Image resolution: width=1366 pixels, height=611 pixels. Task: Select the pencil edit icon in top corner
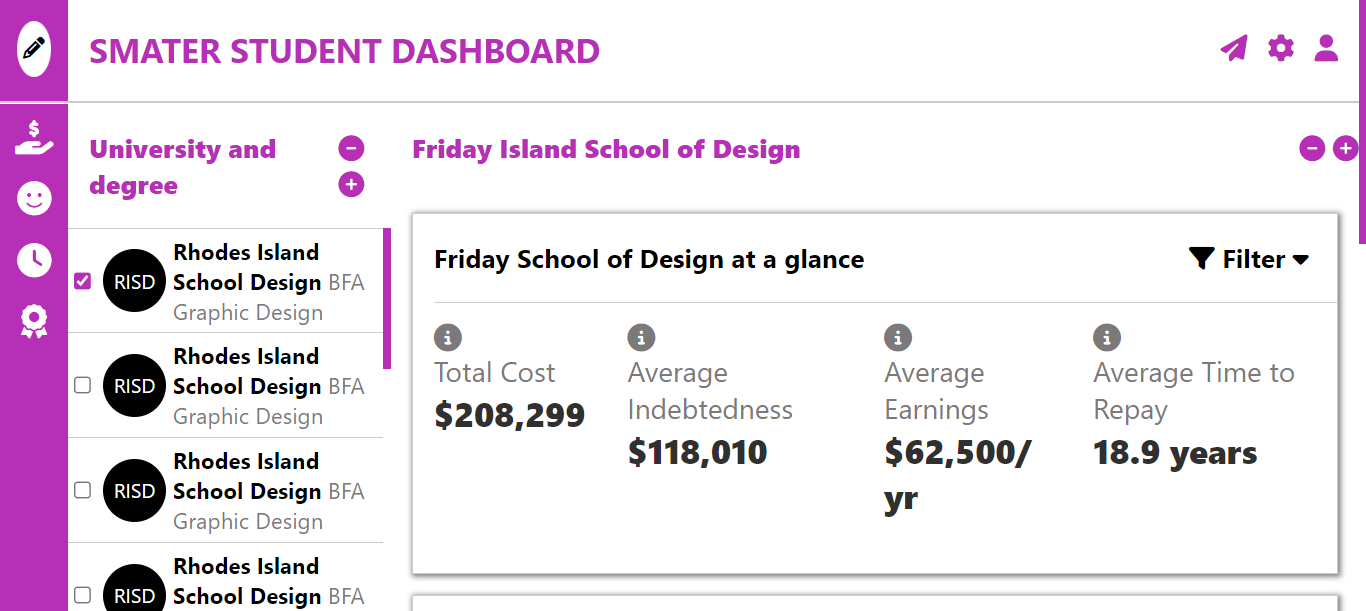(33, 47)
